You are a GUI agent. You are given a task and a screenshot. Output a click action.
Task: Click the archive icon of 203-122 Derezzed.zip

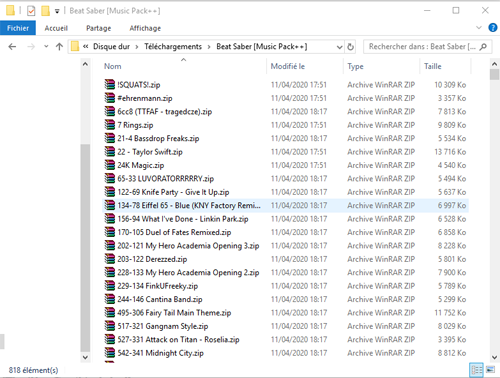tap(110, 259)
